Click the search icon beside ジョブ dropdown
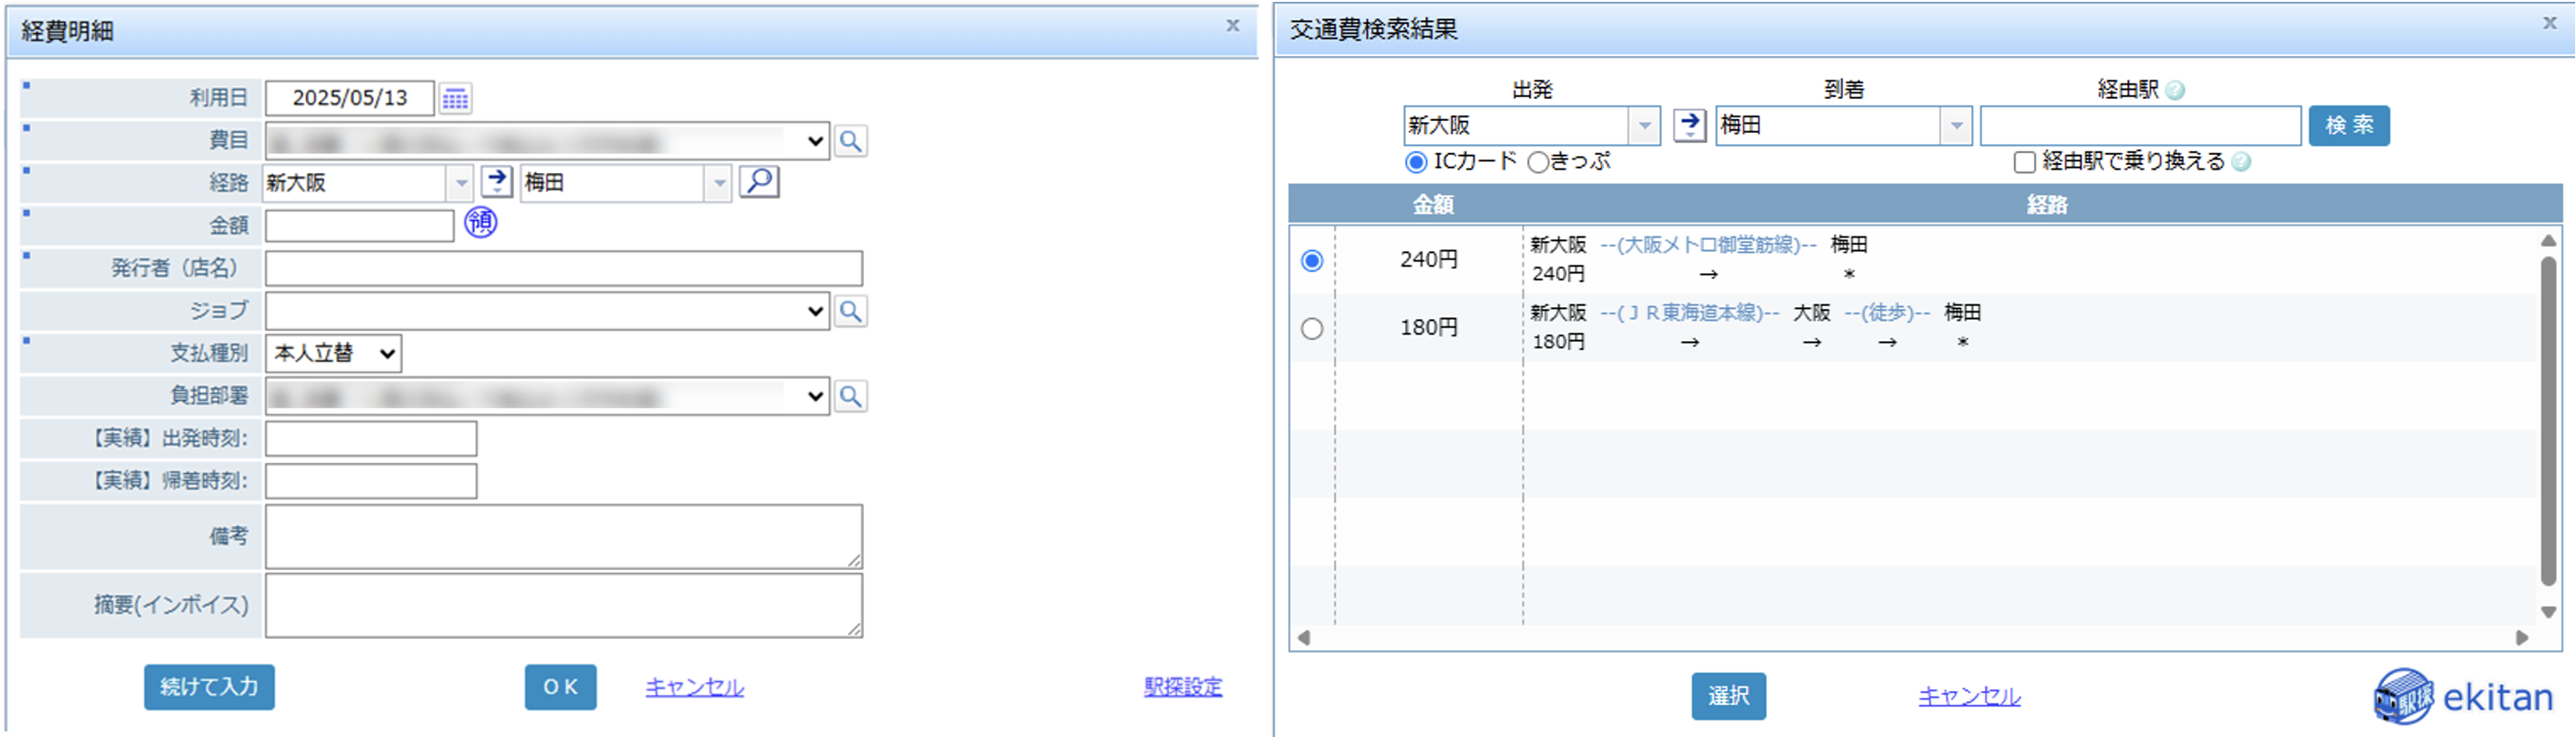 coord(850,311)
